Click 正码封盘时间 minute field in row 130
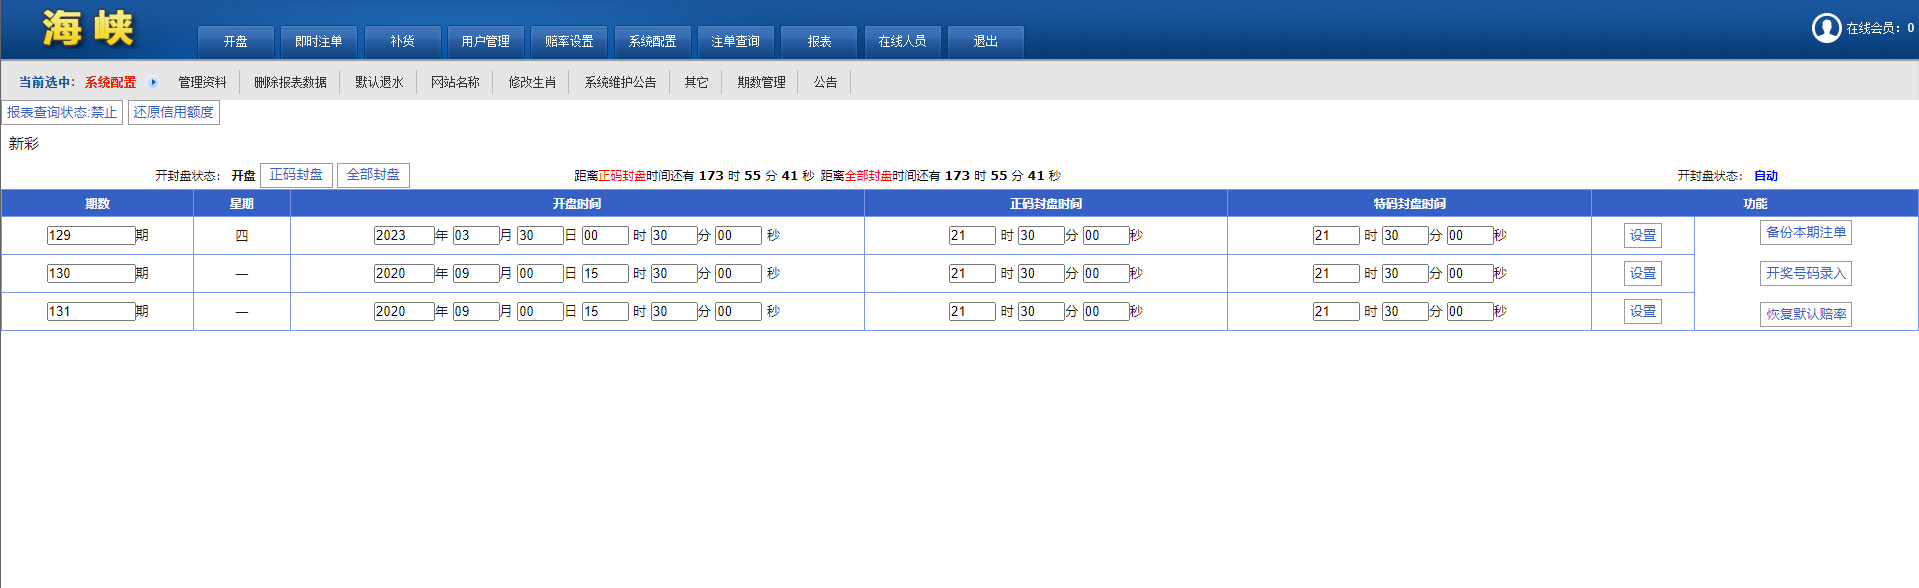The height and width of the screenshot is (588, 1919). point(1041,273)
